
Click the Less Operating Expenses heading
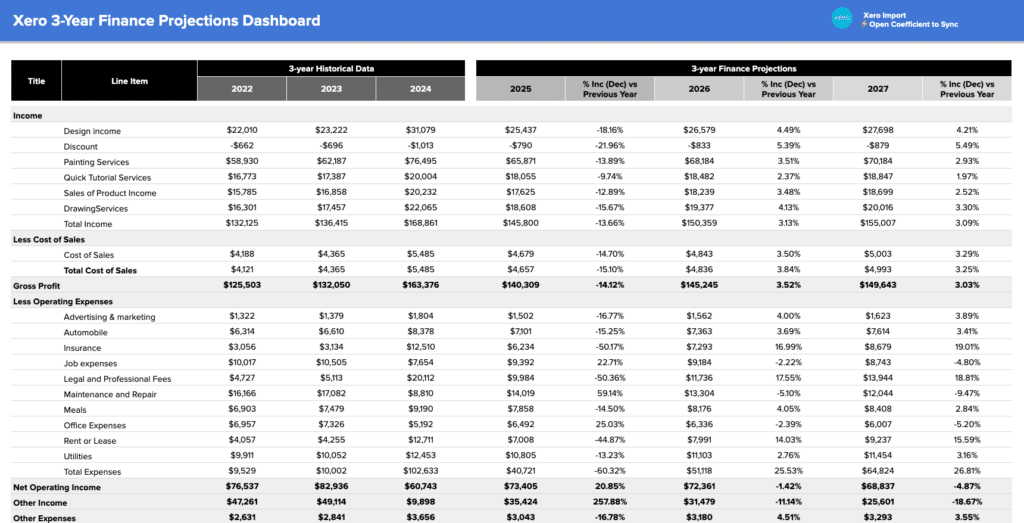click(63, 301)
